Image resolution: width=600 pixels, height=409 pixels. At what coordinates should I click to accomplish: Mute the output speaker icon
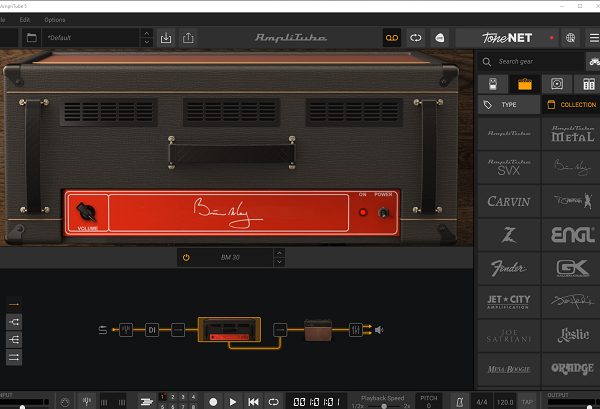coord(379,330)
